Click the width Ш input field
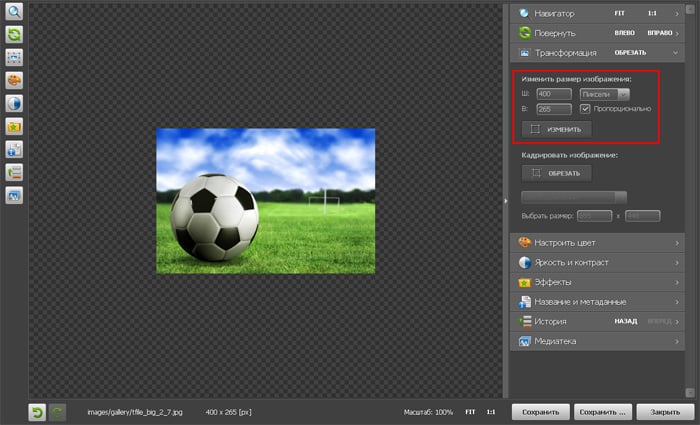700x425 pixels. (x=553, y=94)
